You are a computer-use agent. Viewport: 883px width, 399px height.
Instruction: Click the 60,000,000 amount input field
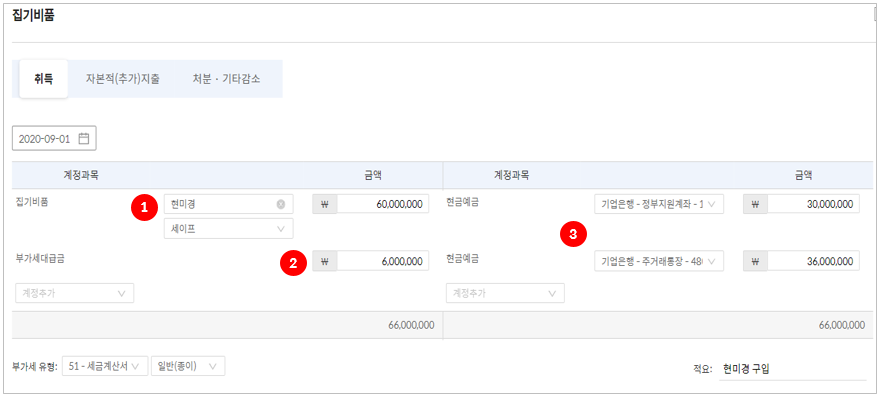tap(383, 204)
